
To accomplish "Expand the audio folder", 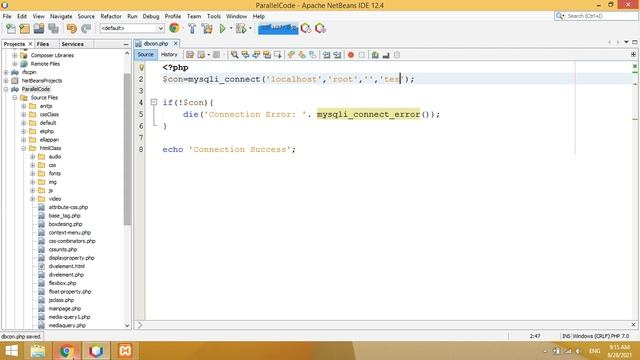I will (x=33, y=157).
